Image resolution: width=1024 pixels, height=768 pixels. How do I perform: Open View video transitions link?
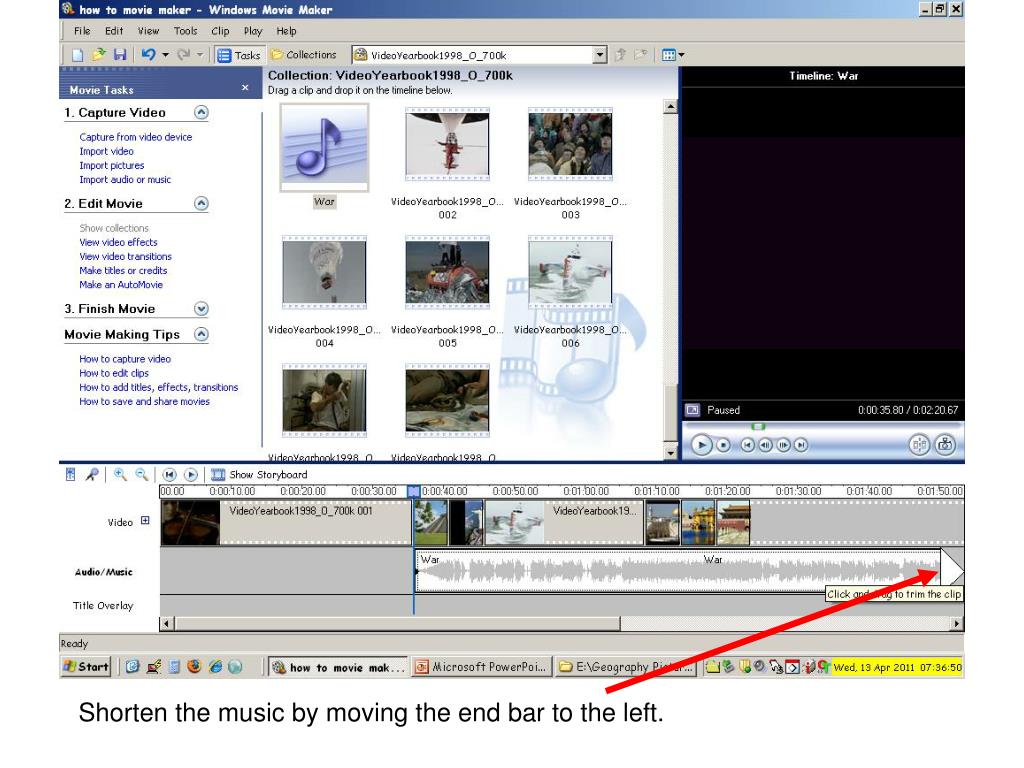(x=125, y=257)
